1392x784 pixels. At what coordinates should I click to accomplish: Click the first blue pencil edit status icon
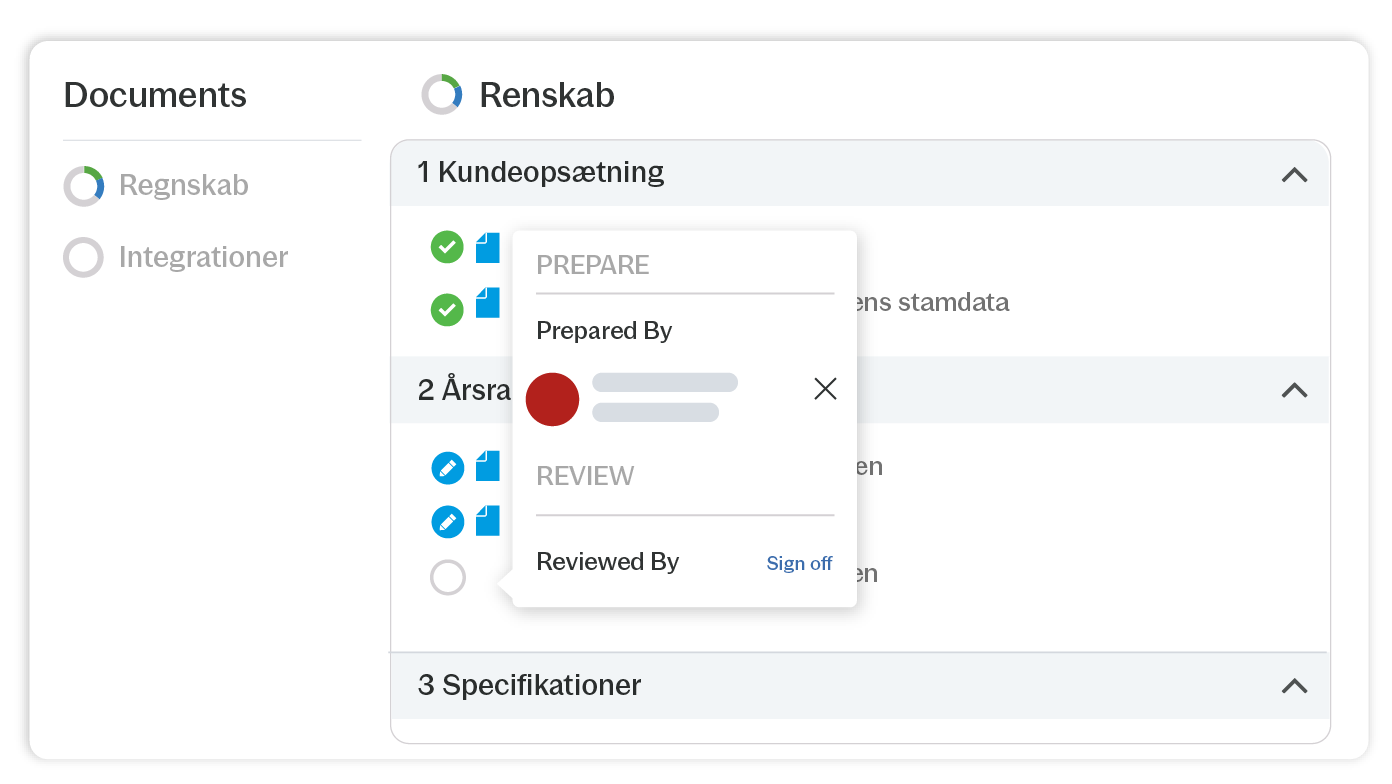[x=447, y=467]
